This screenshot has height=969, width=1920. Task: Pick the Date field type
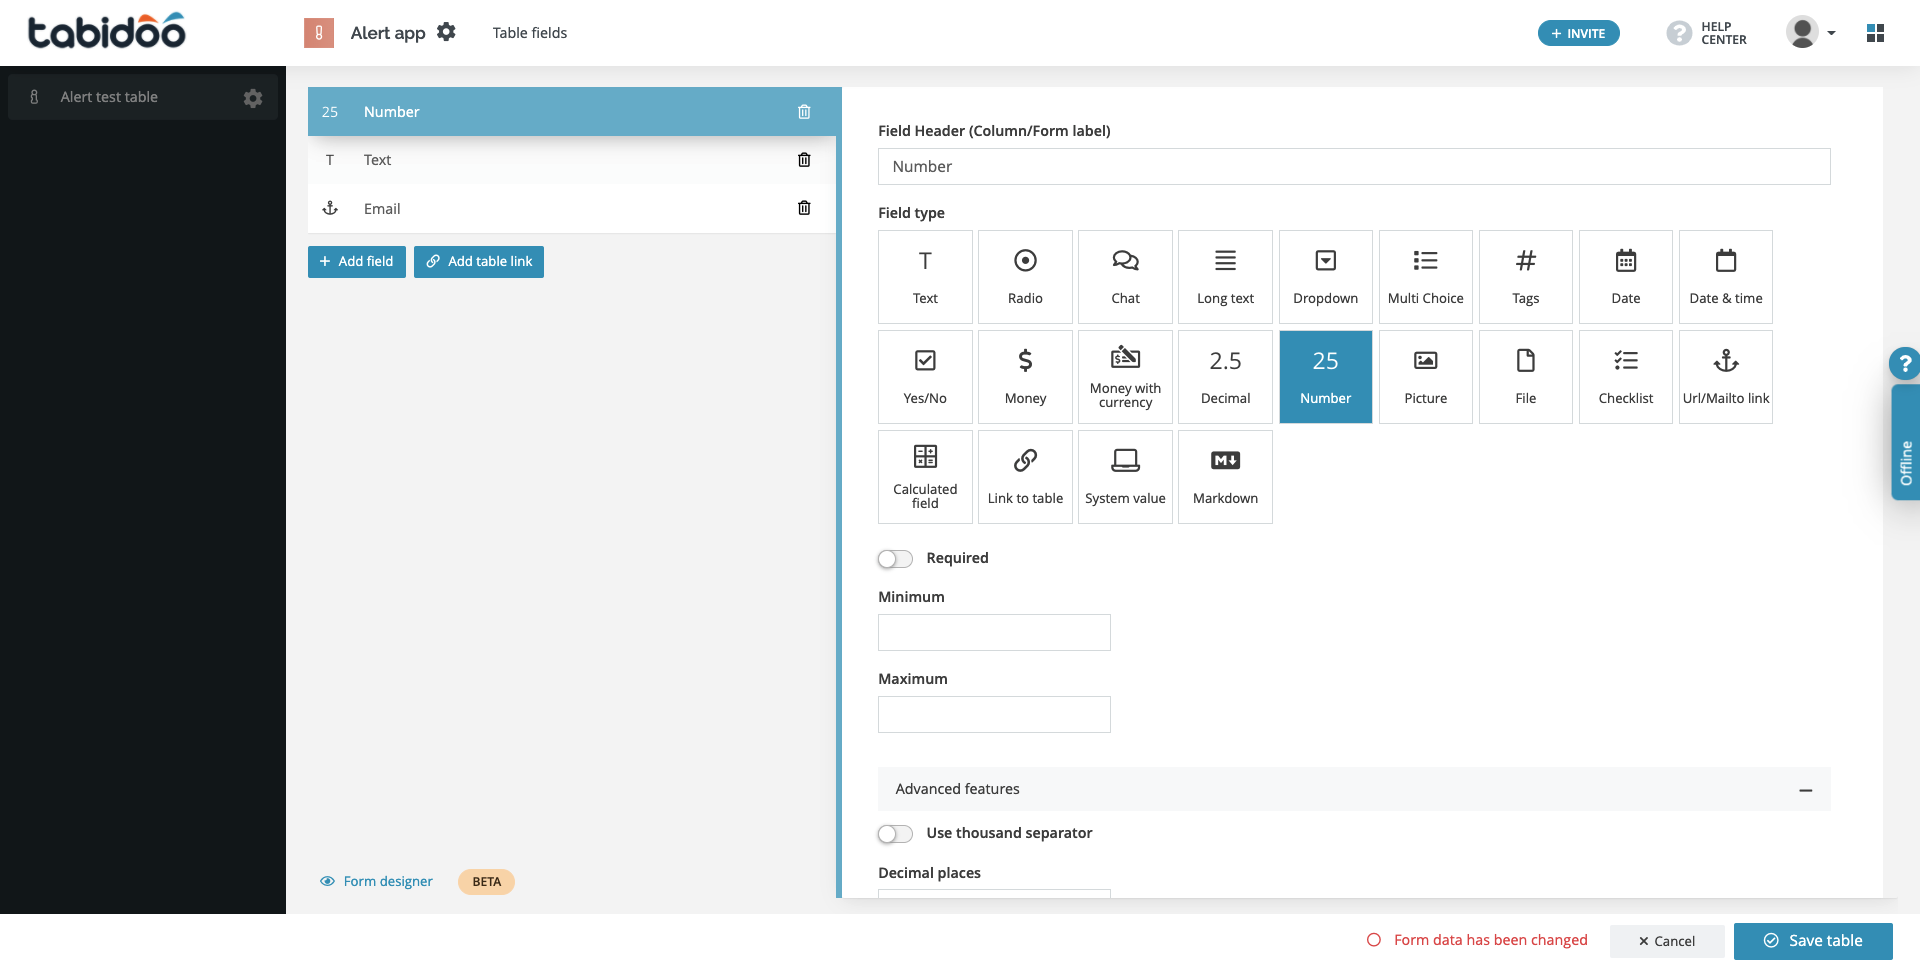pyautogui.click(x=1625, y=277)
